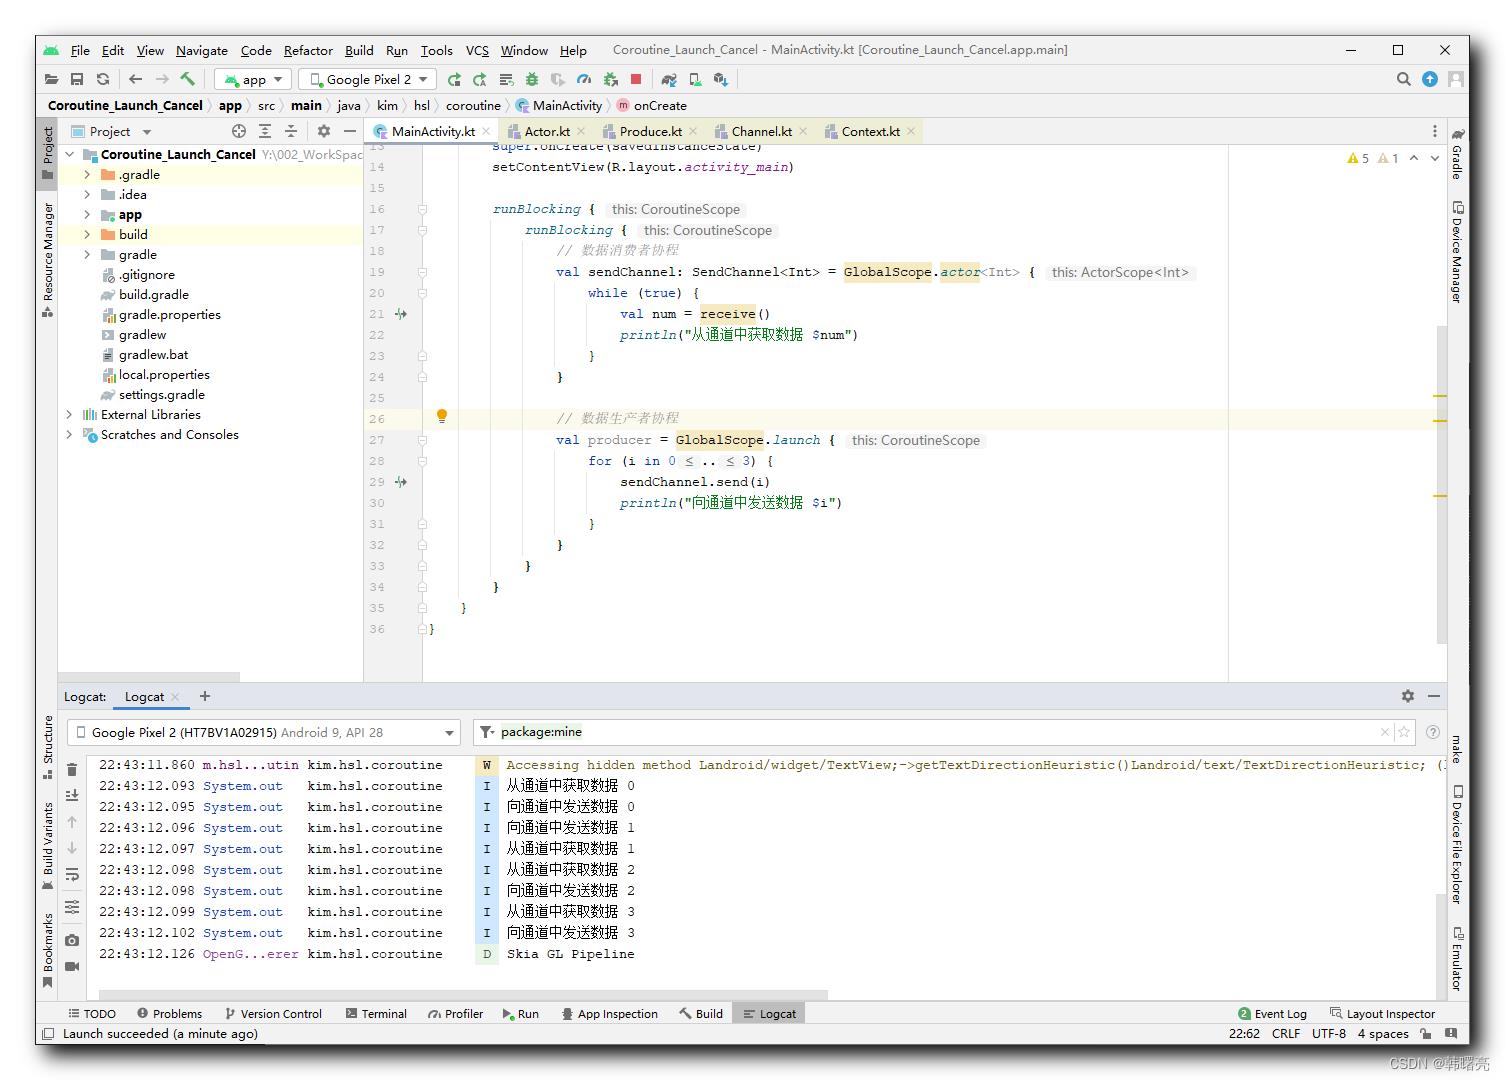Collapse Coroutine_Launch_Cancel project root

69,154
